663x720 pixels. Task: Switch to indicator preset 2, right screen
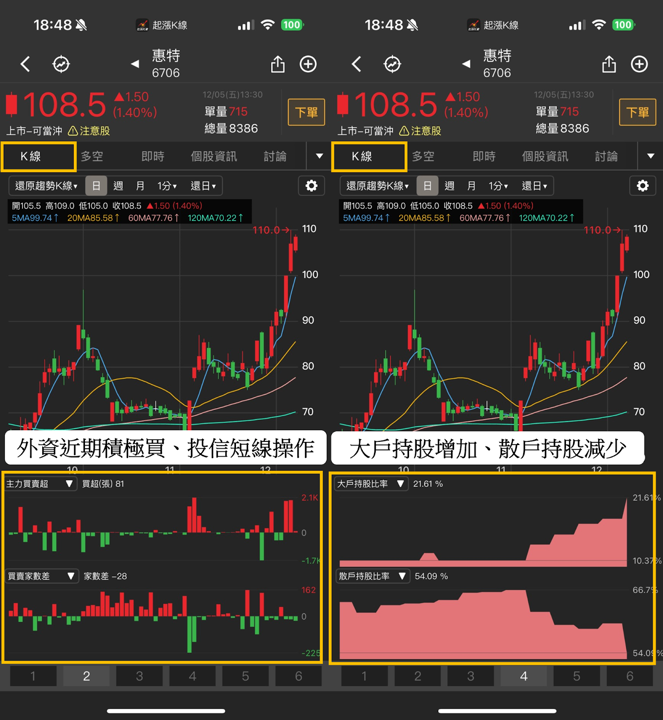[x=417, y=676]
